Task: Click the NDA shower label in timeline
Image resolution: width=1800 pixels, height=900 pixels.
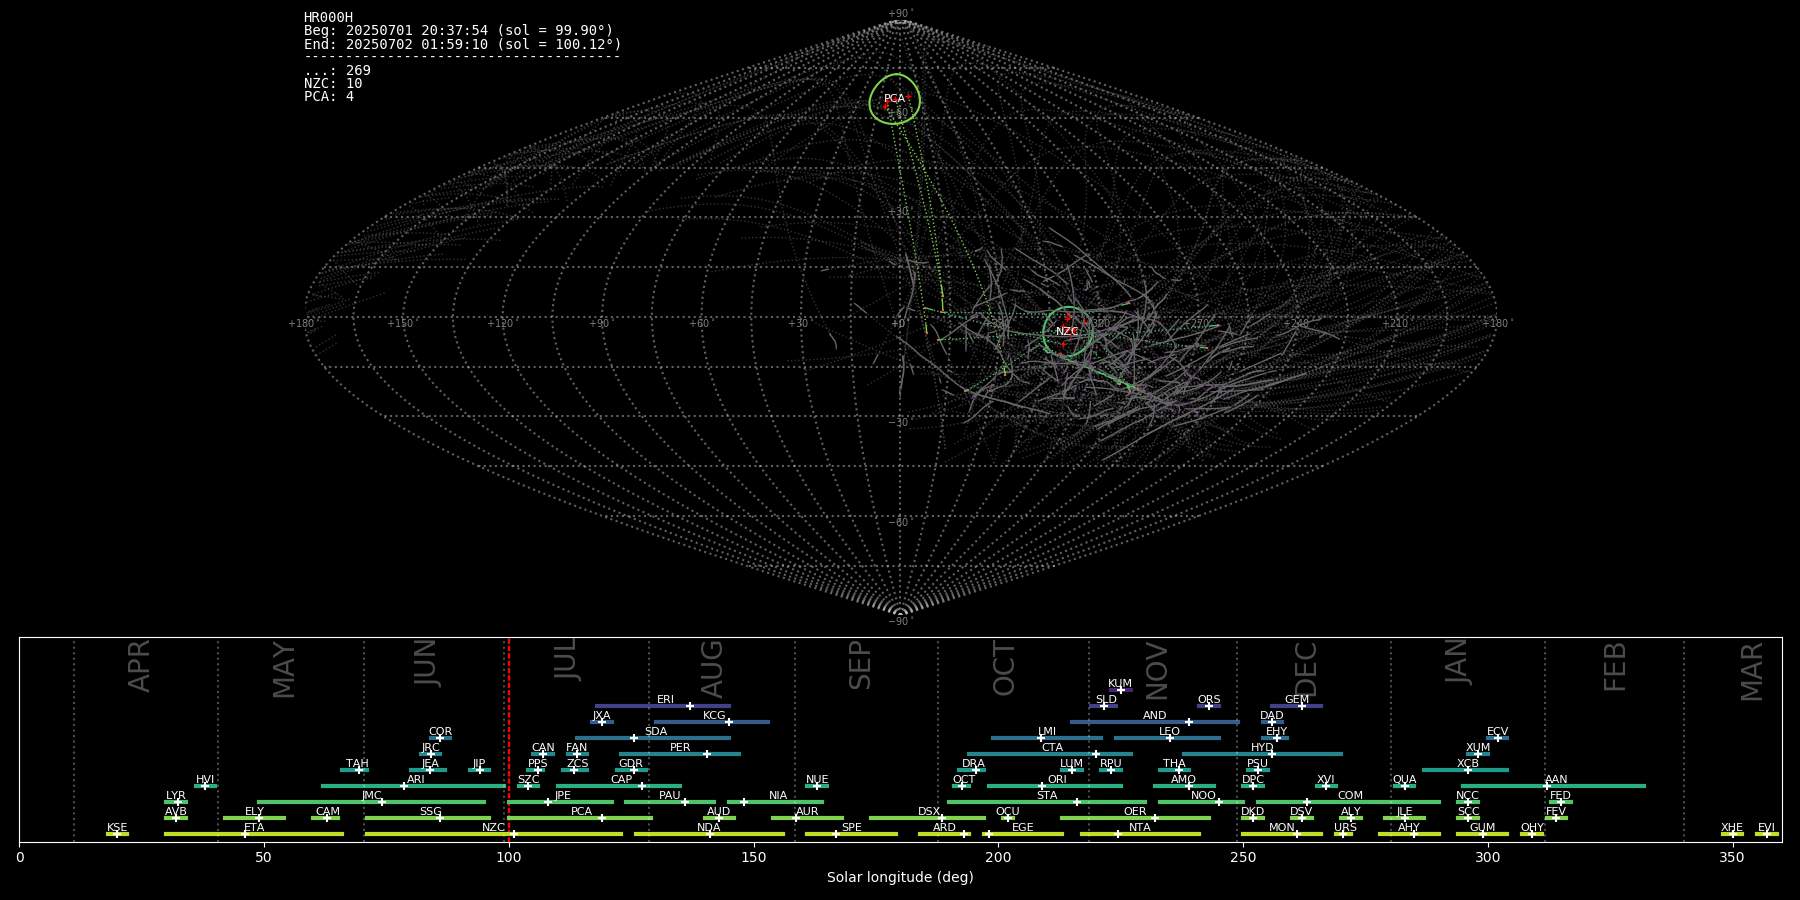Action: tap(709, 828)
